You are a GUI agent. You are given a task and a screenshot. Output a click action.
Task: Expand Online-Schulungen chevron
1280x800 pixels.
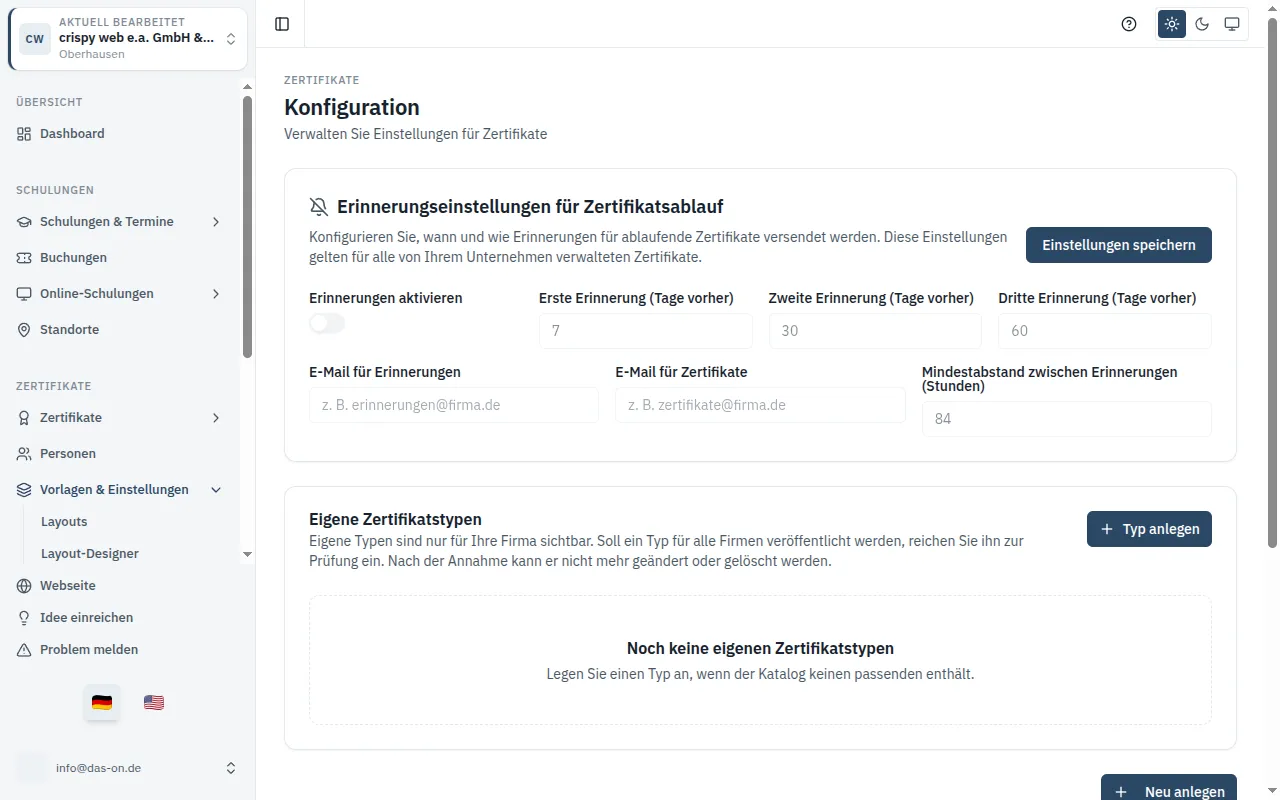216,293
